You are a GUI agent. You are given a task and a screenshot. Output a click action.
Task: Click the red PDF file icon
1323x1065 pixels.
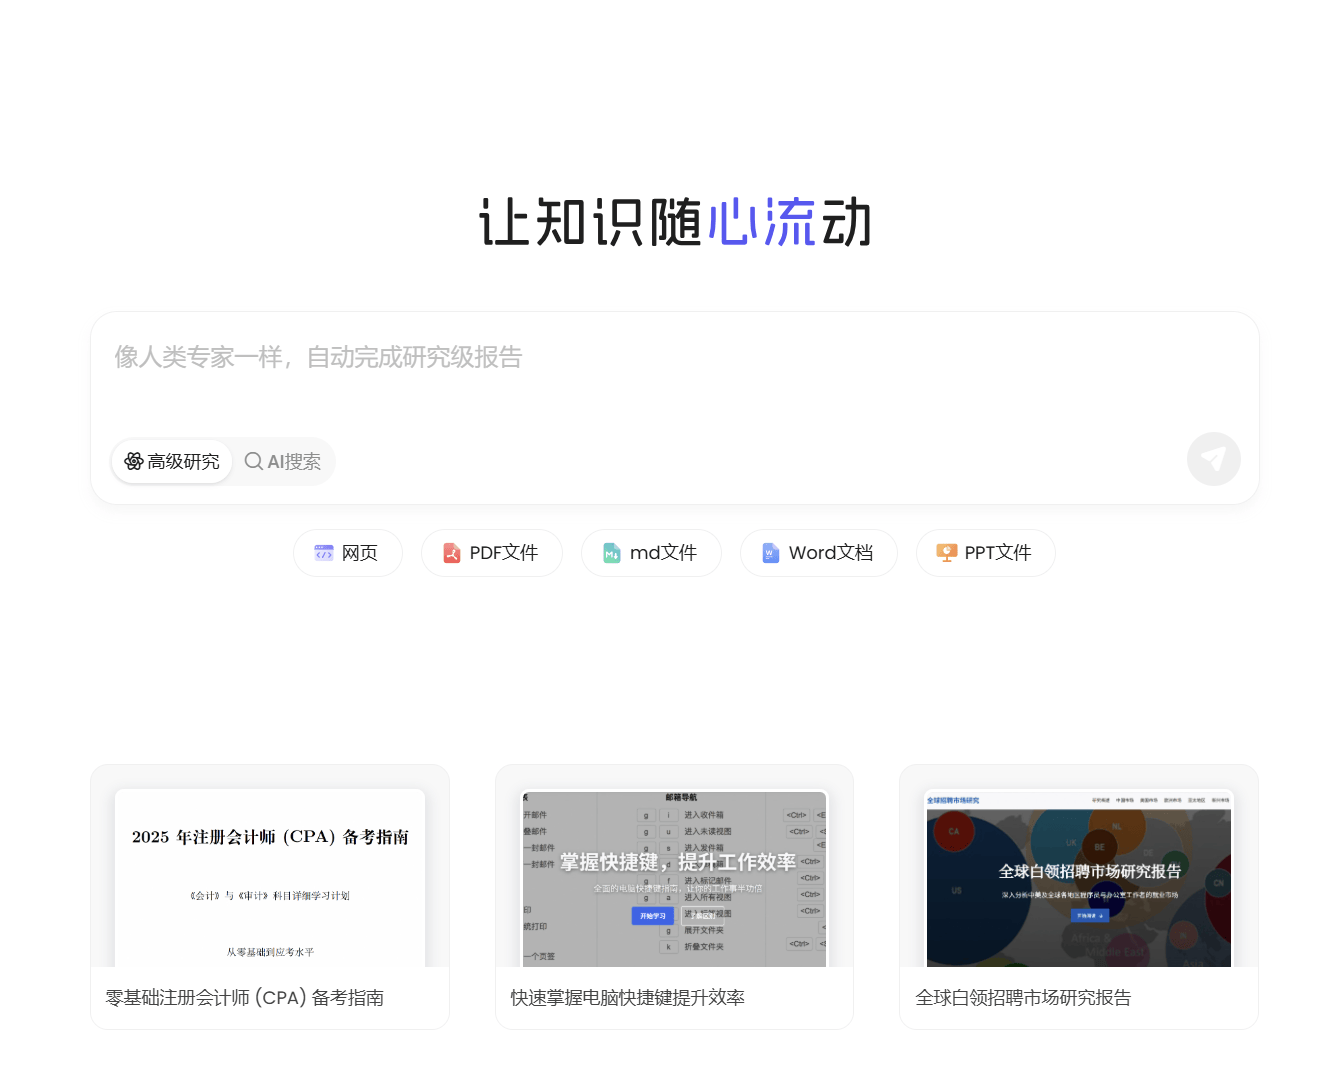[452, 553]
